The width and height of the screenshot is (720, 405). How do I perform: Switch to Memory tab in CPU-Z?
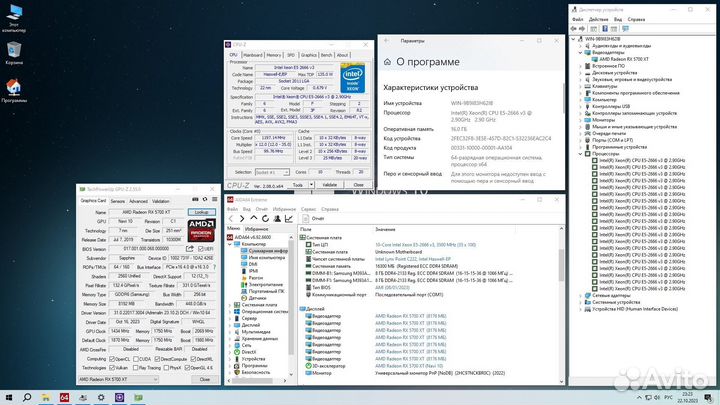coord(274,55)
